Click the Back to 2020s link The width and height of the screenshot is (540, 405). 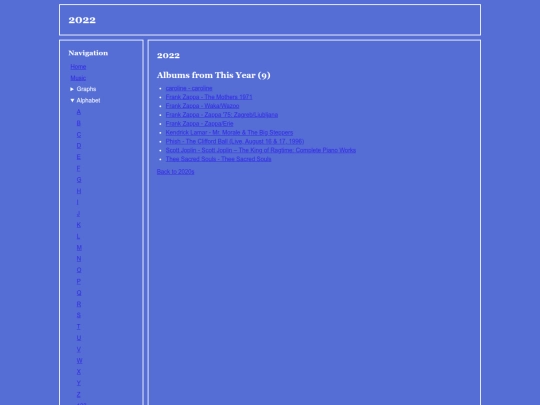[175, 172]
